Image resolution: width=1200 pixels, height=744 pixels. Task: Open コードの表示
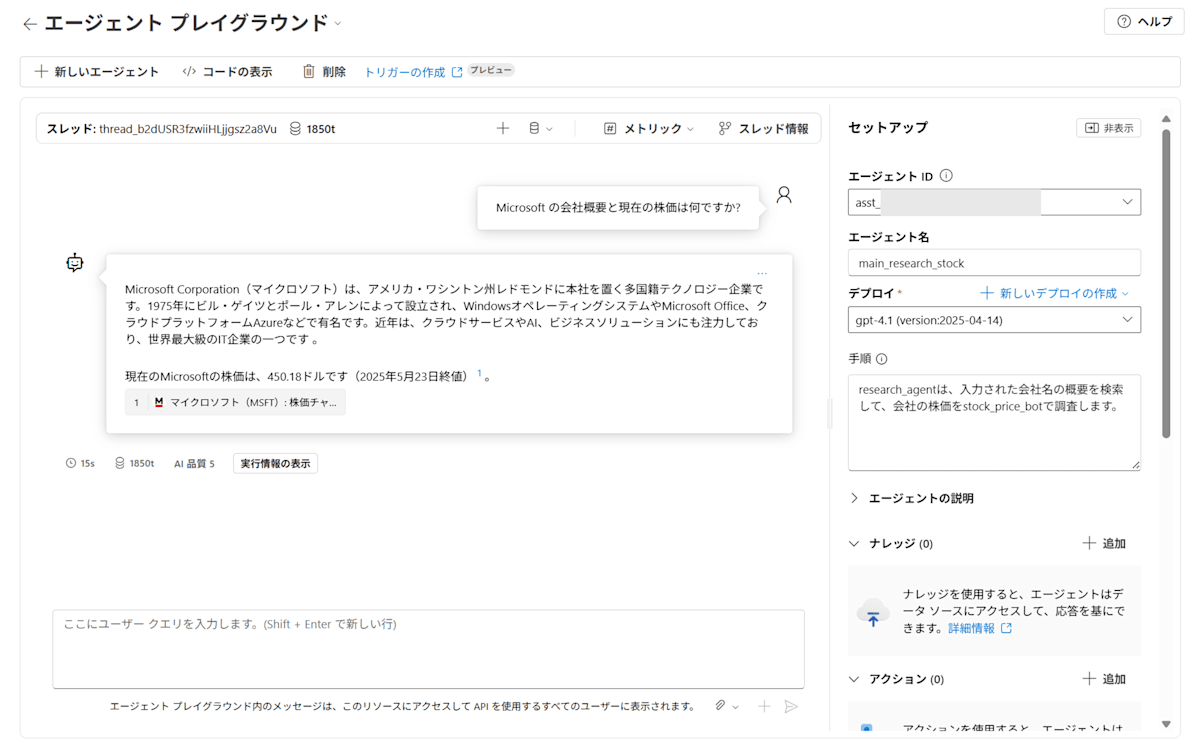coord(227,72)
